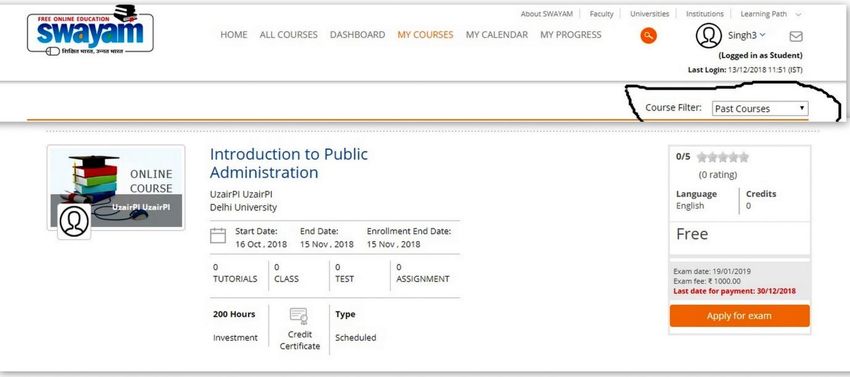Image resolution: width=850 pixels, height=377 pixels.
Task: Click the Logged in as Student text
Action: [761, 55]
